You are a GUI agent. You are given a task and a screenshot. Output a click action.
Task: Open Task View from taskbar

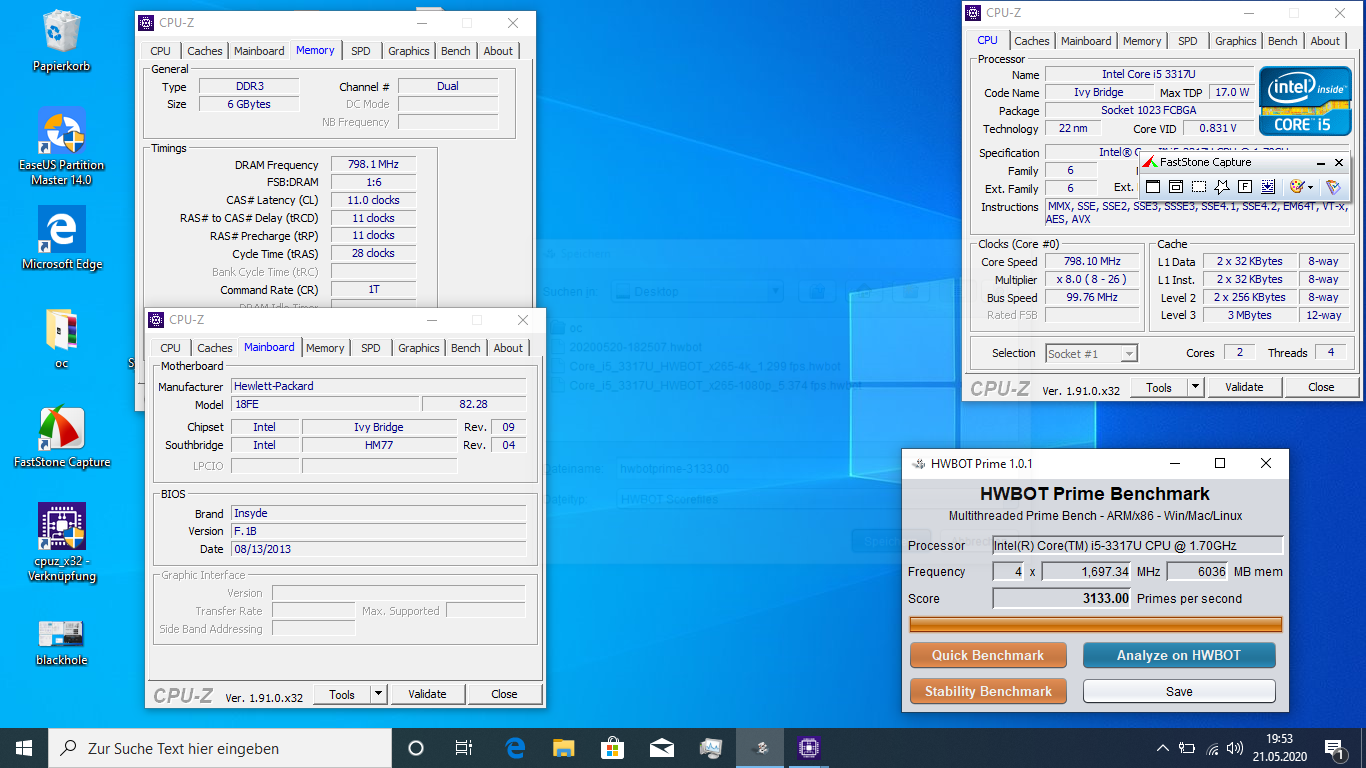click(x=464, y=748)
